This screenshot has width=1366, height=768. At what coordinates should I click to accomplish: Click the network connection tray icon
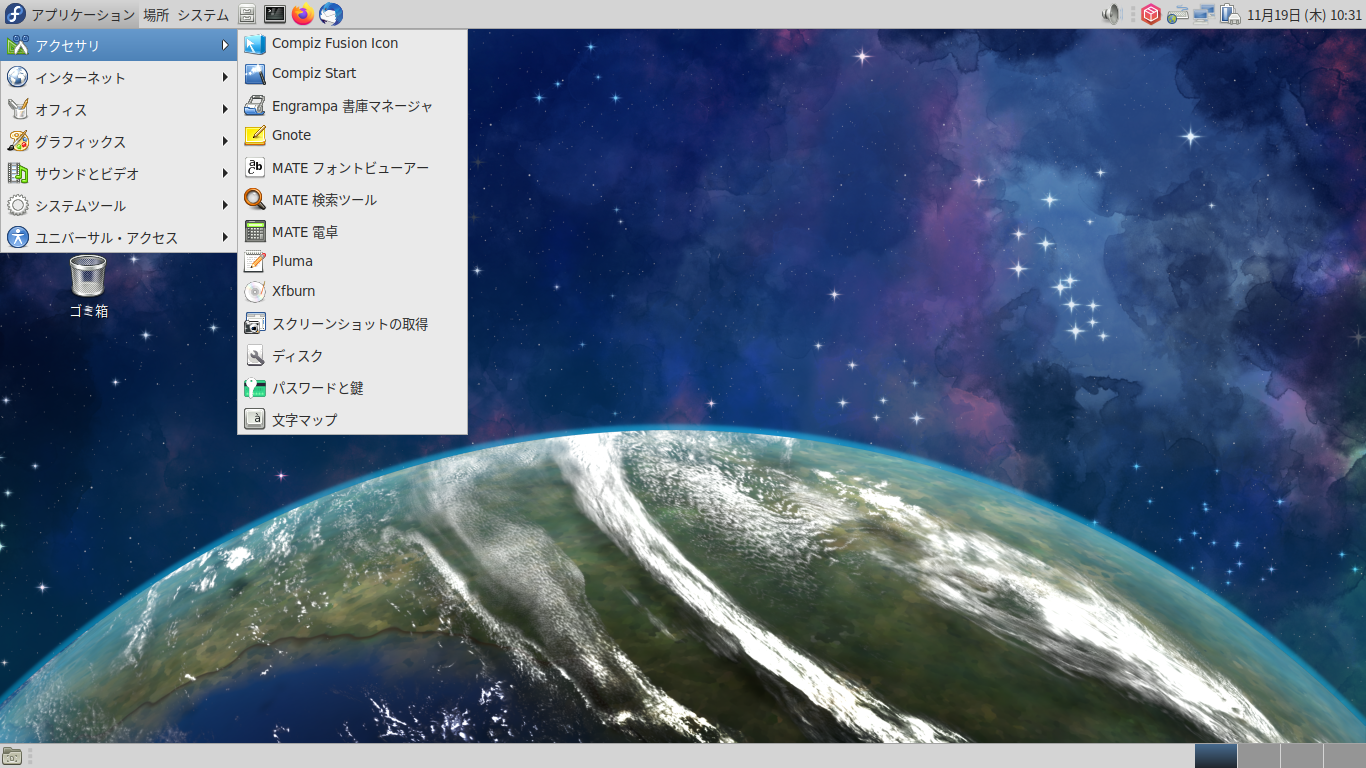tap(1204, 15)
